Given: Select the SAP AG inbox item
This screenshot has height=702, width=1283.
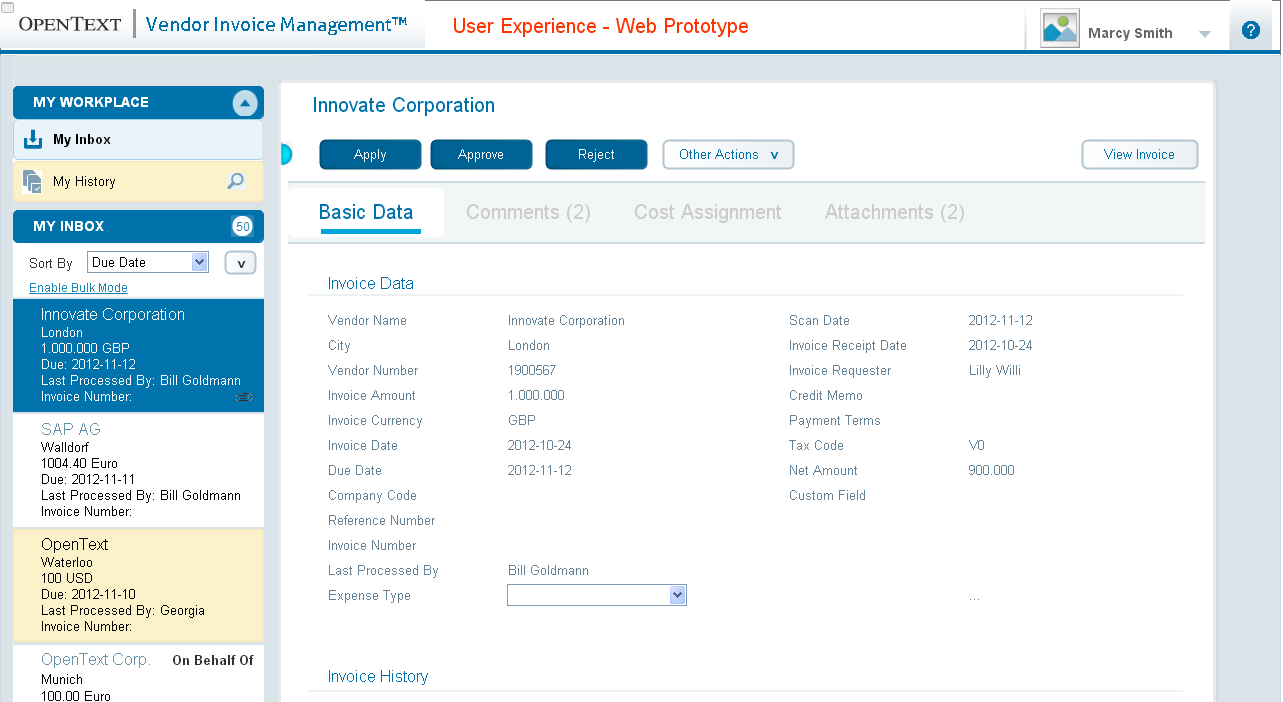Looking at the screenshot, I should click(138, 470).
